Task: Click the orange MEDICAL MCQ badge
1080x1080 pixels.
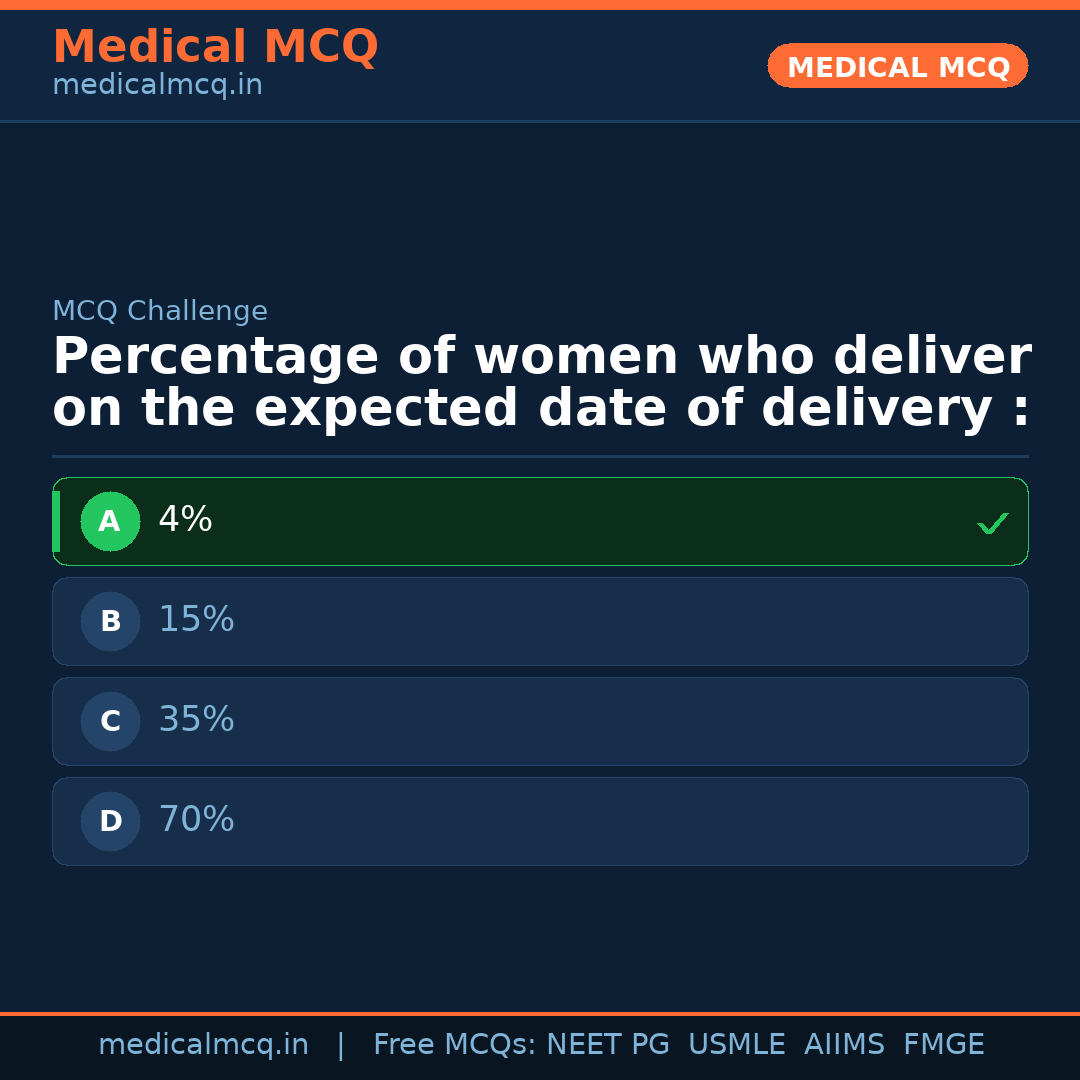Action: tap(897, 66)
